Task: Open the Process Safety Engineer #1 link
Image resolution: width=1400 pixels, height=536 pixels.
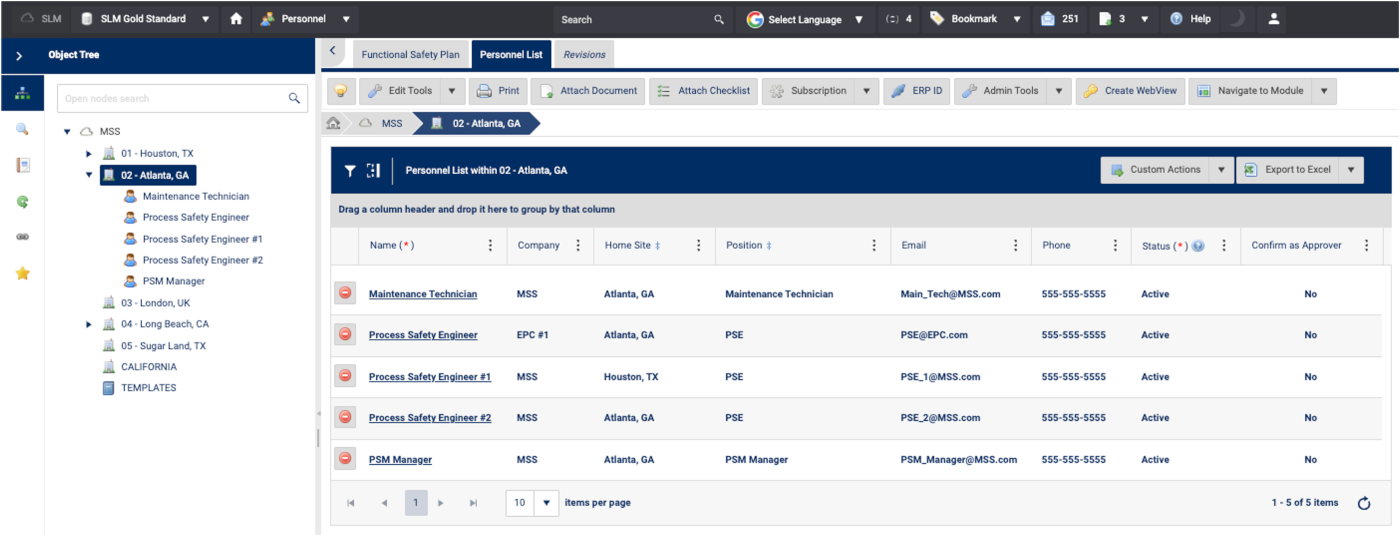Action: coord(429,377)
